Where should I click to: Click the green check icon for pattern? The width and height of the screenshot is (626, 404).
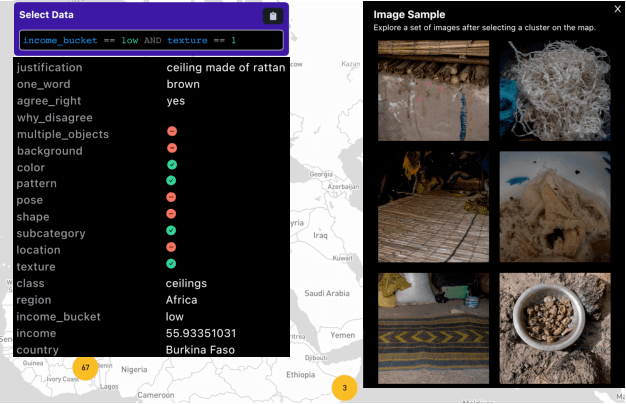tap(171, 181)
